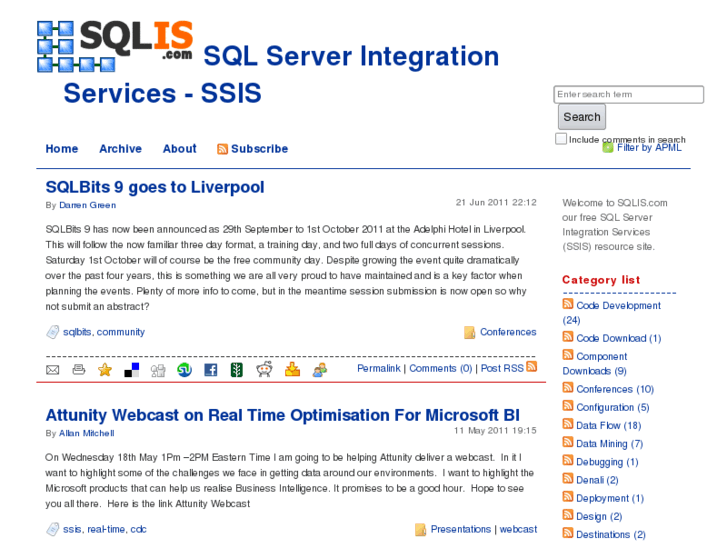The image size is (727, 545).
Task: Open Code Development (24) category
Action: [x=619, y=306]
